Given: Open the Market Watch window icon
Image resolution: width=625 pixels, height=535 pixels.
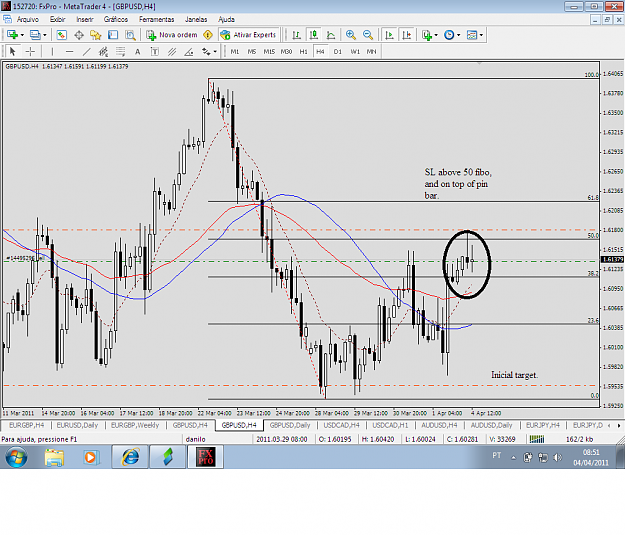Looking at the screenshot, I should [x=61, y=35].
